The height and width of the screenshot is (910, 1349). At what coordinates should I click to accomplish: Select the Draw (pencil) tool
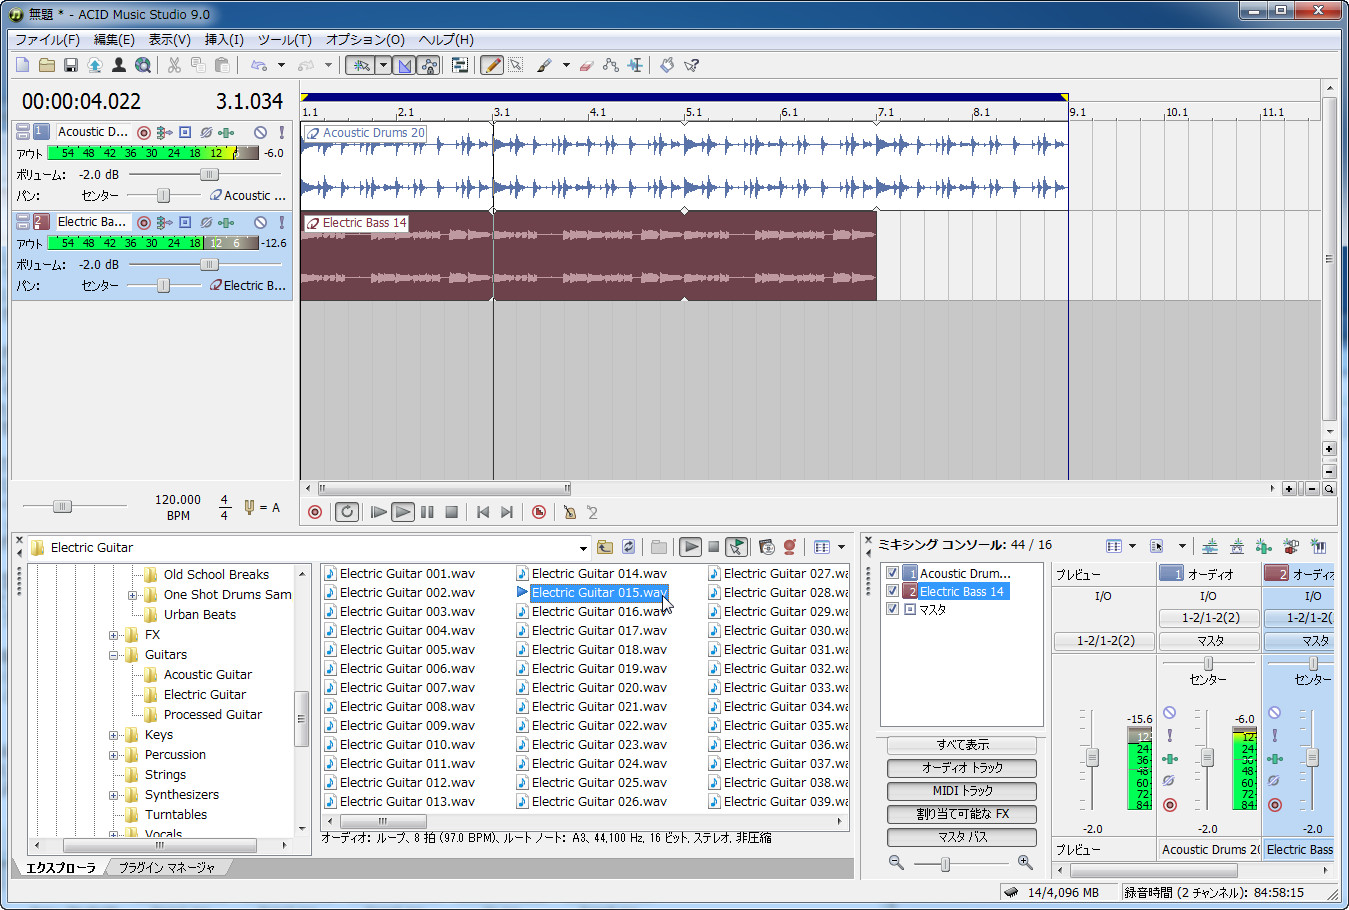(x=492, y=65)
